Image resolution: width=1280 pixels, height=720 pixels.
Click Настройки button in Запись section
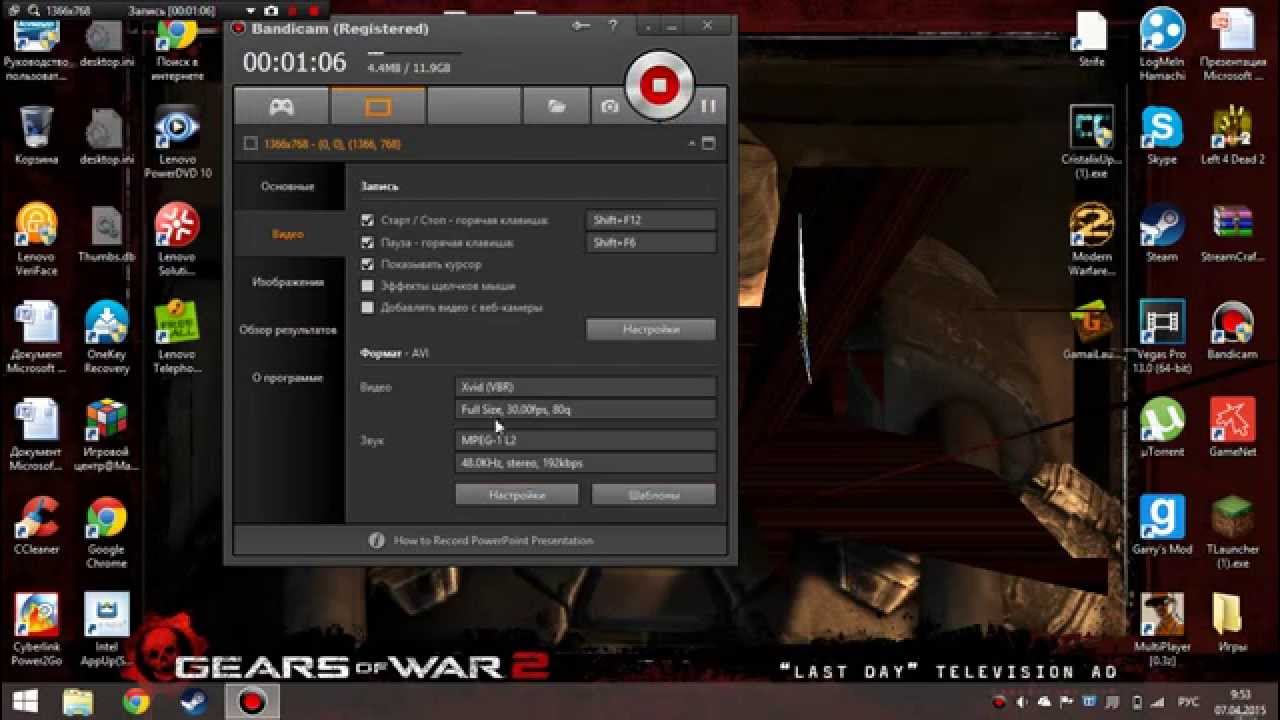(651, 329)
